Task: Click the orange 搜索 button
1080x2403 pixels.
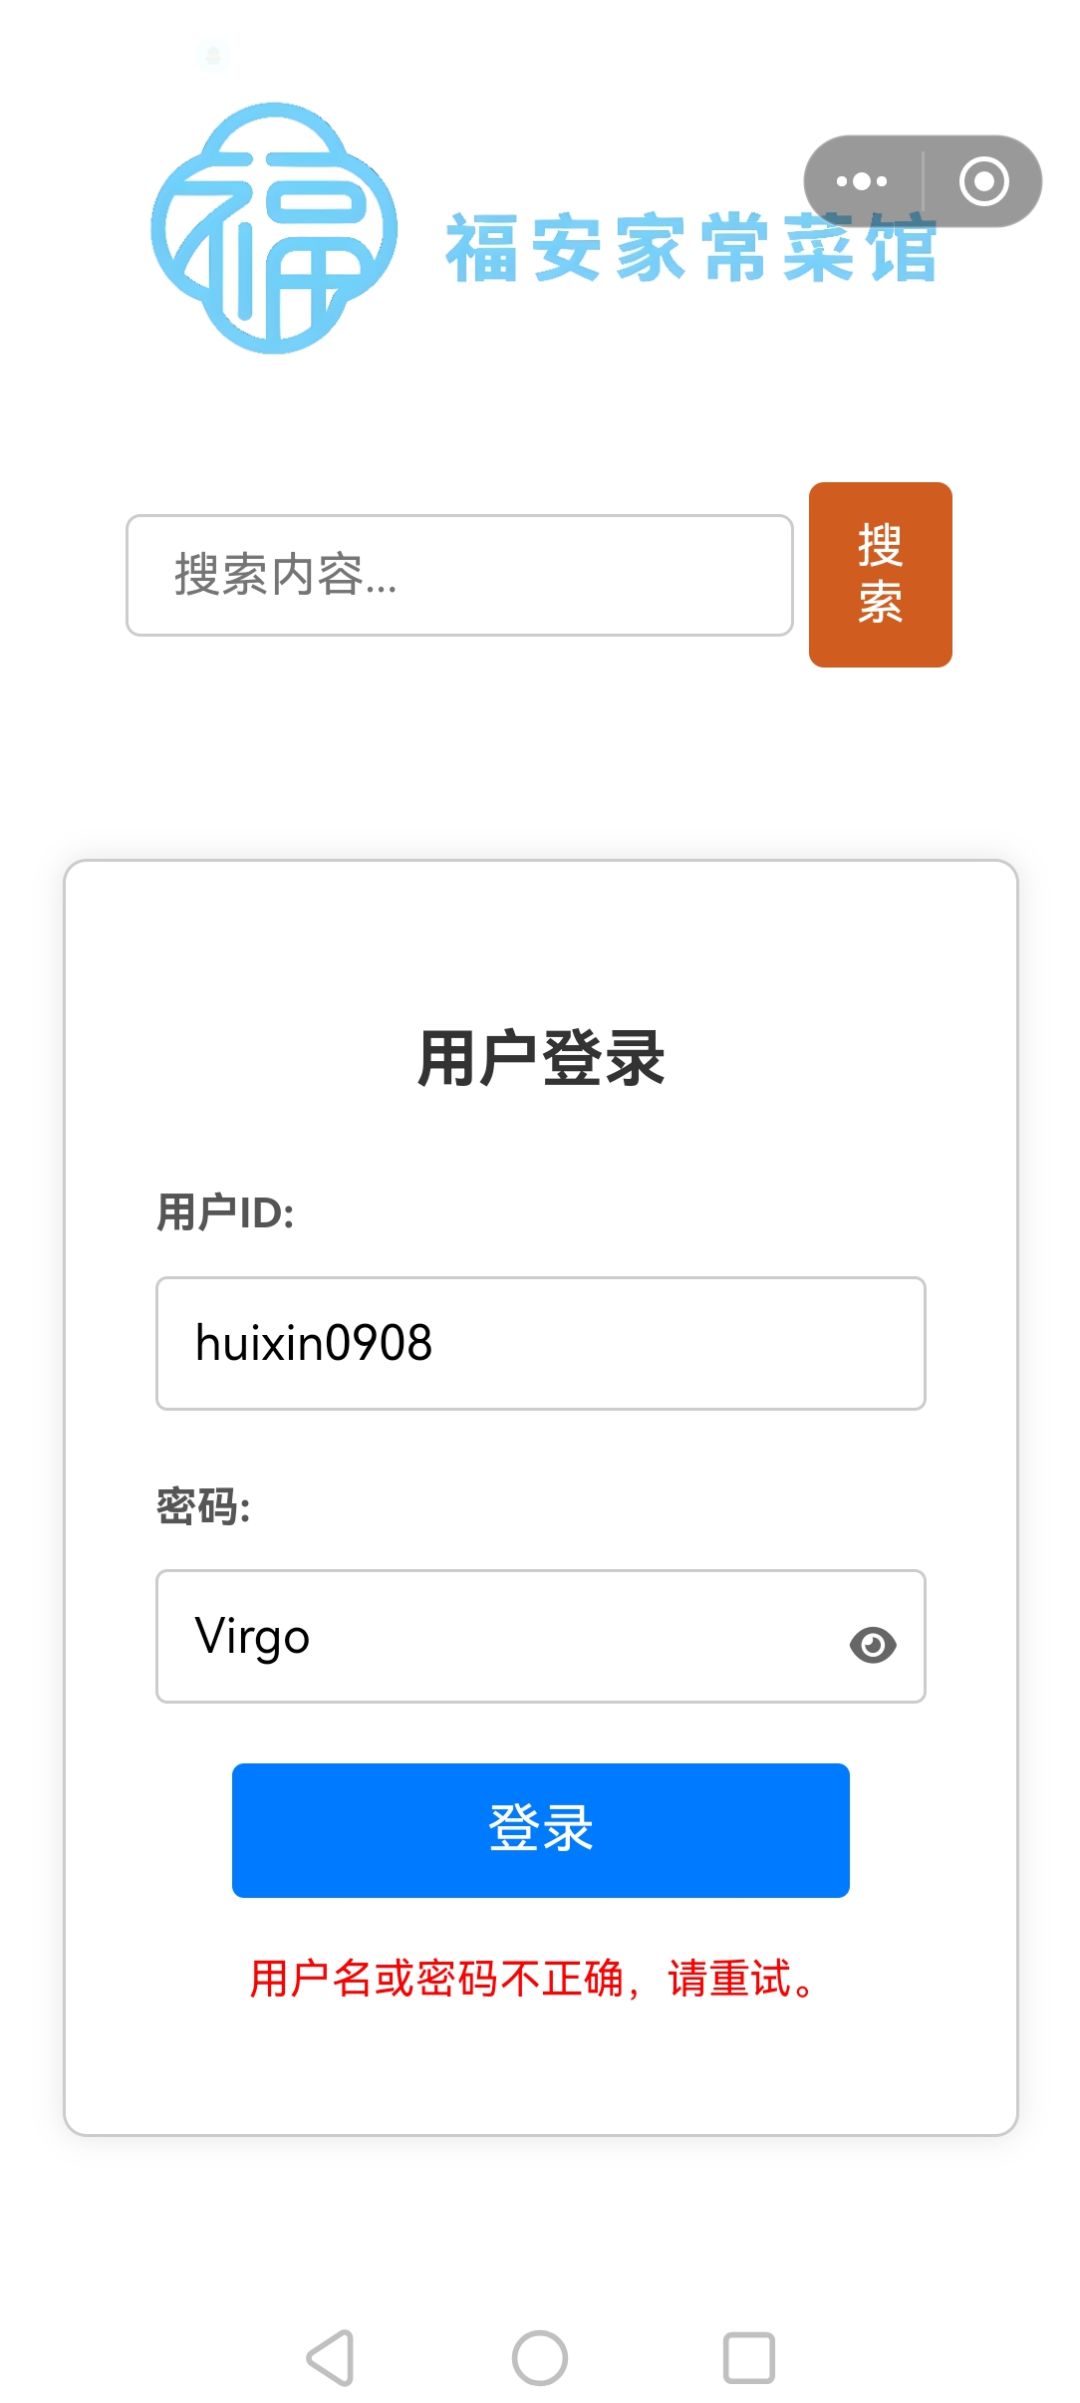Action: [x=880, y=575]
